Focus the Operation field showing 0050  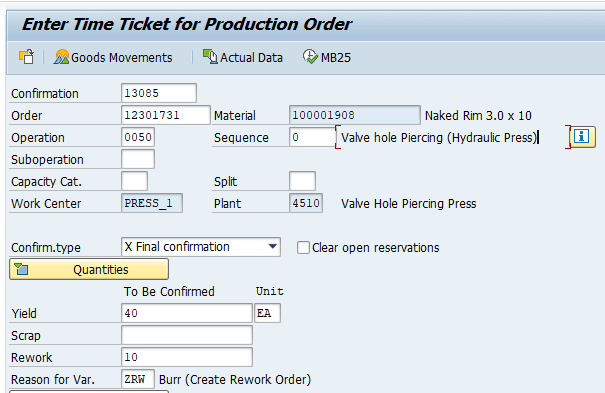(x=138, y=137)
